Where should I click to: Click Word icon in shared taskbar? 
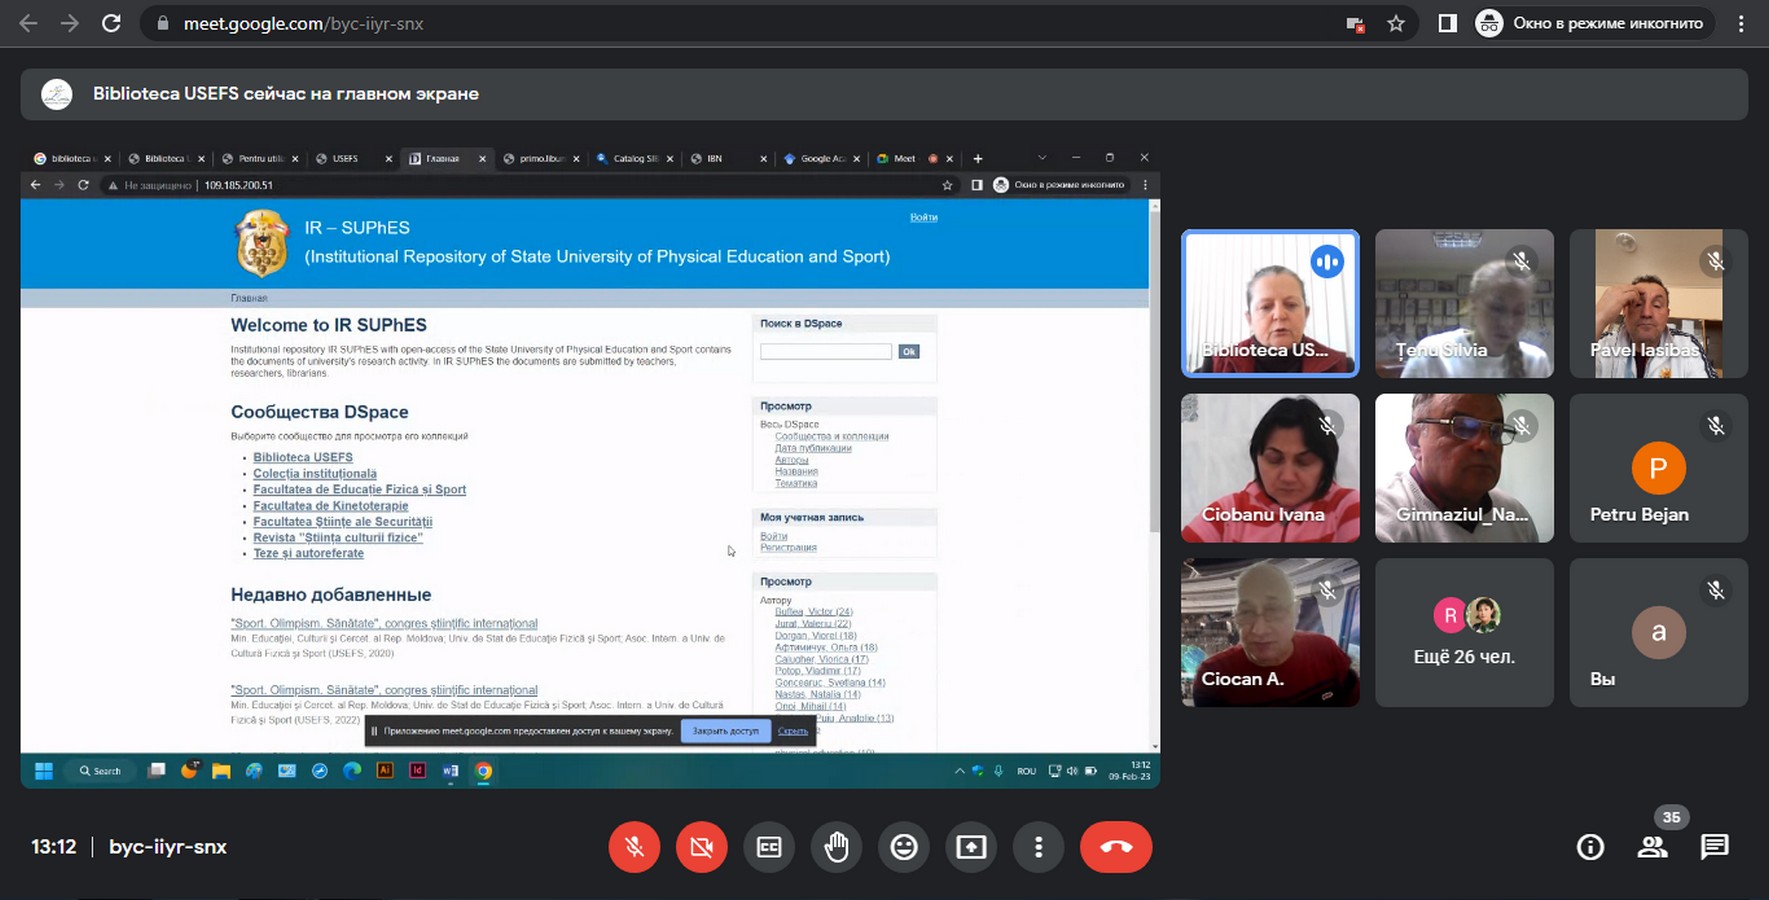coord(450,770)
